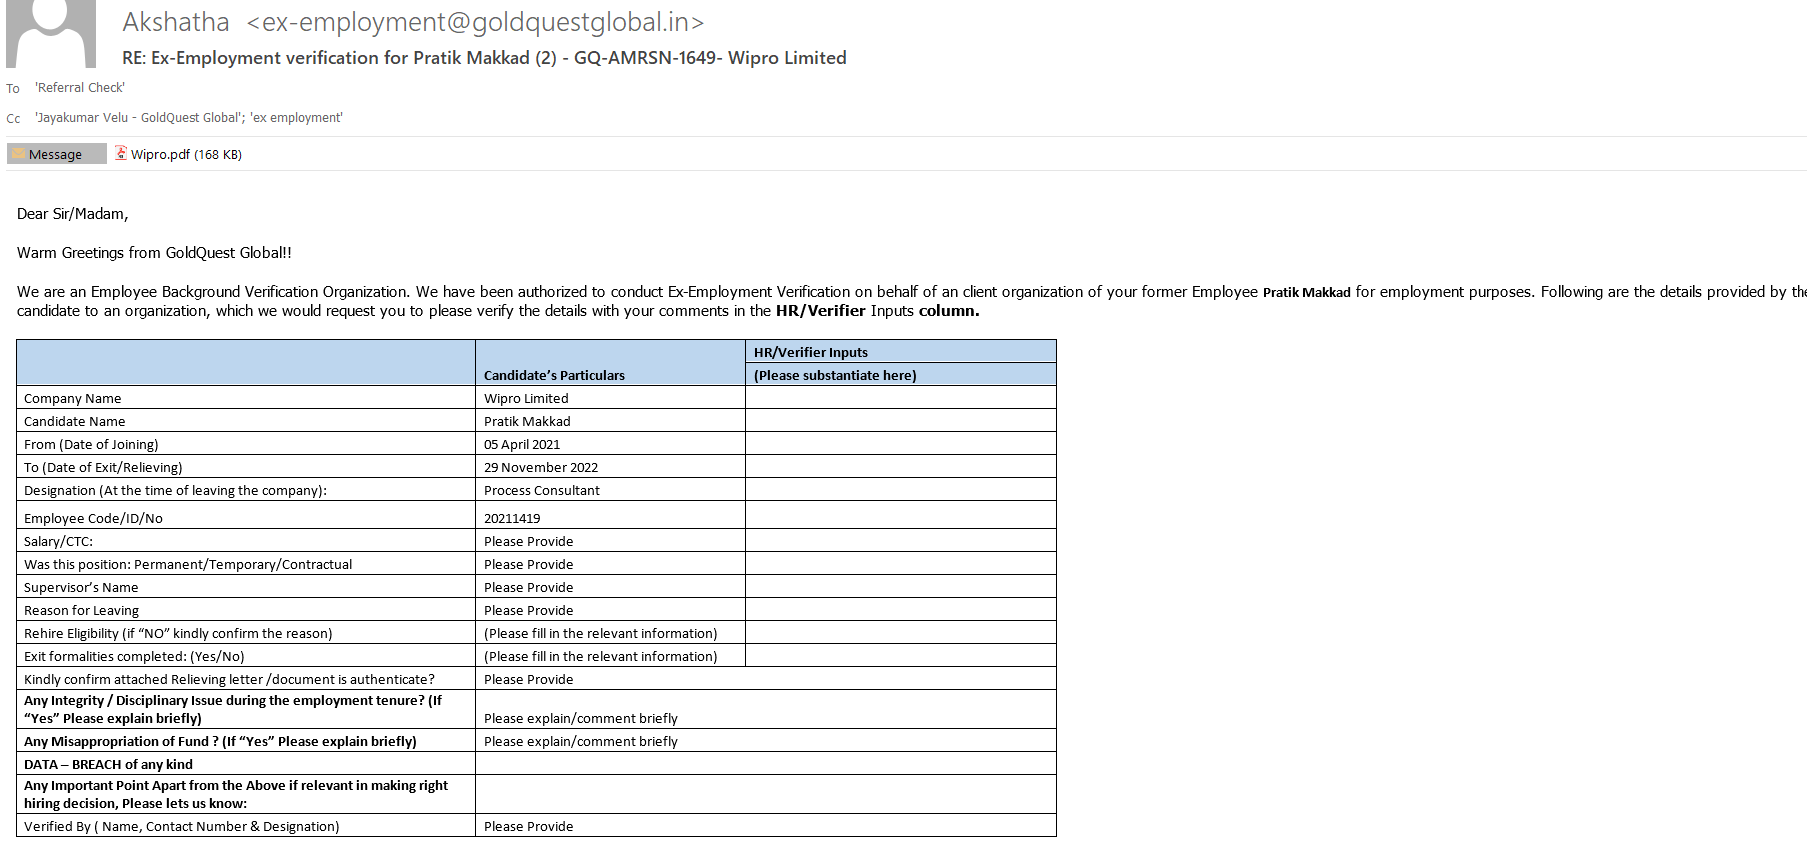The width and height of the screenshot is (1807, 841).
Task: Click HR/Verifier input cell for Reason for Leaving
Action: (900, 610)
